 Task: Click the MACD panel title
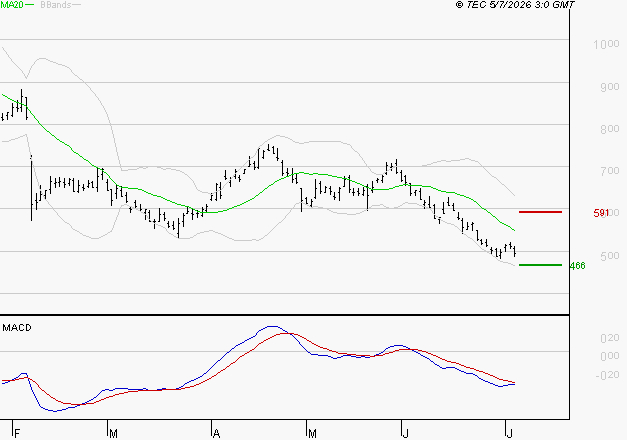pyautogui.click(x=17, y=328)
